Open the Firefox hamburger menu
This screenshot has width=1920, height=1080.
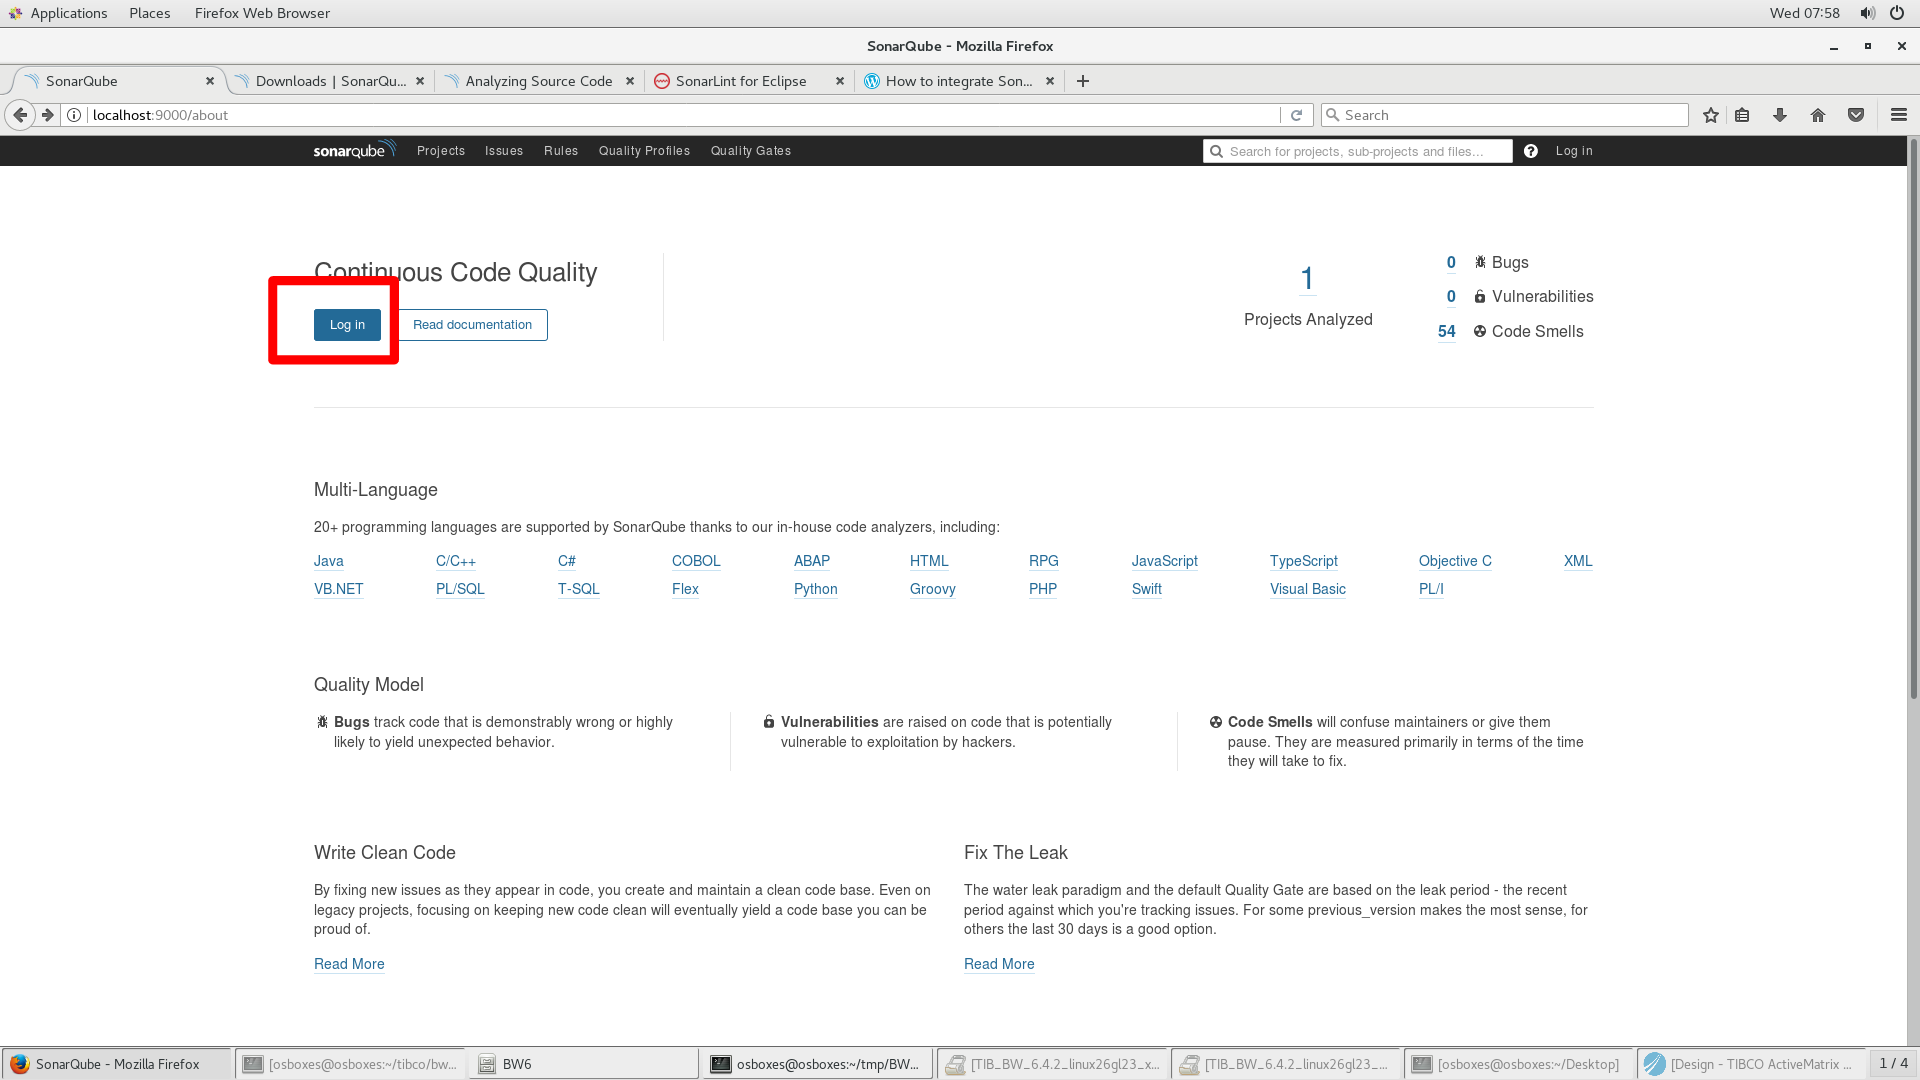point(1899,115)
